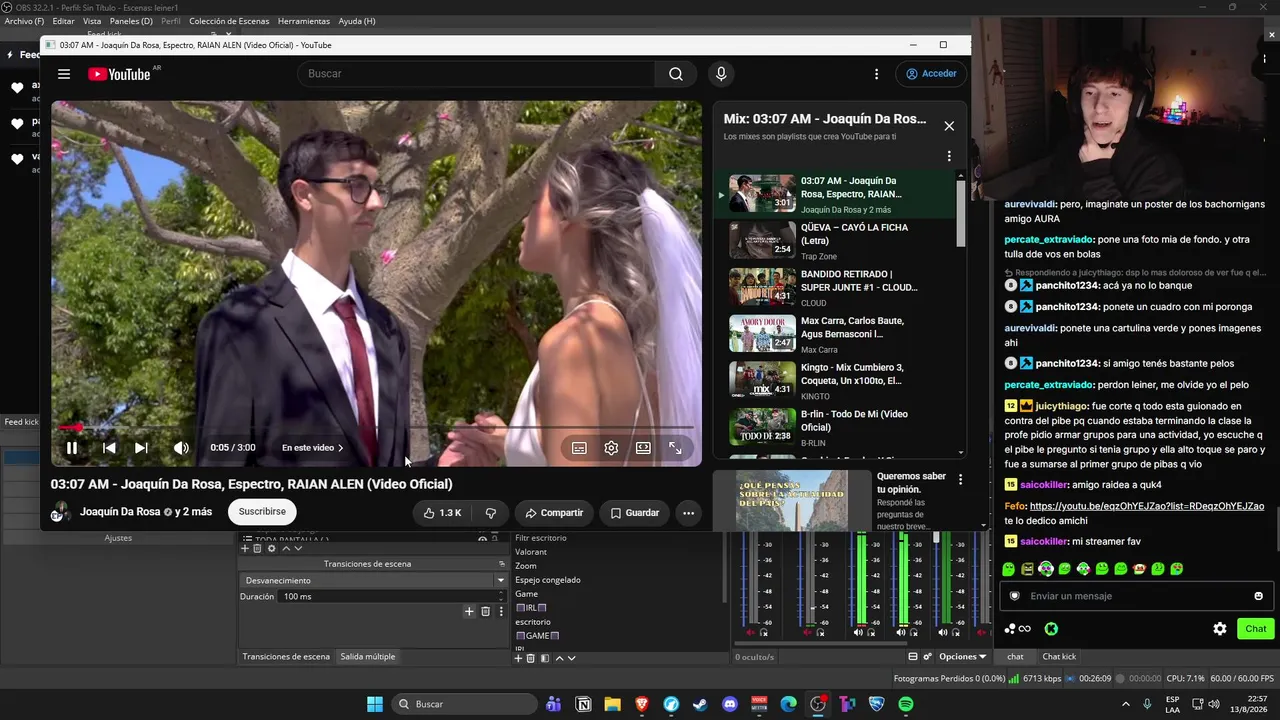
Task: Click the Acceder sign-in button
Action: point(931,74)
